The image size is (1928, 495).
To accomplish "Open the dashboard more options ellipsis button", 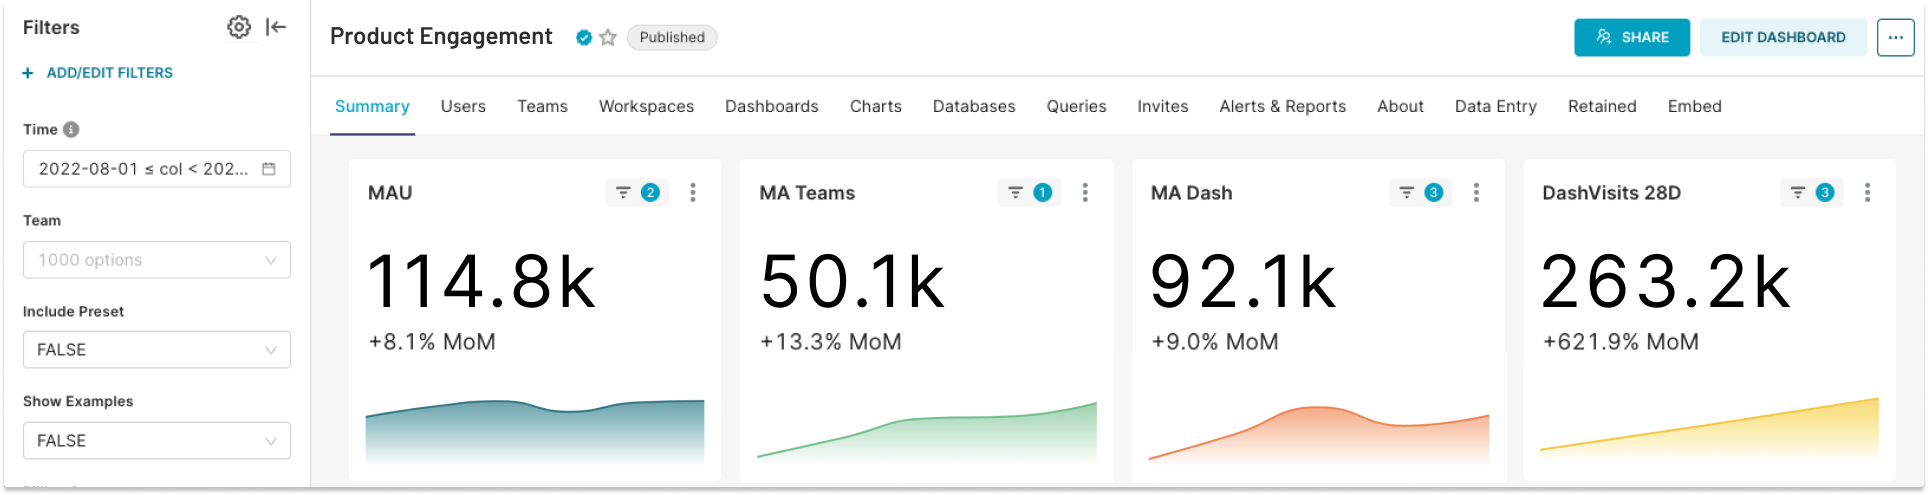I will point(1895,38).
